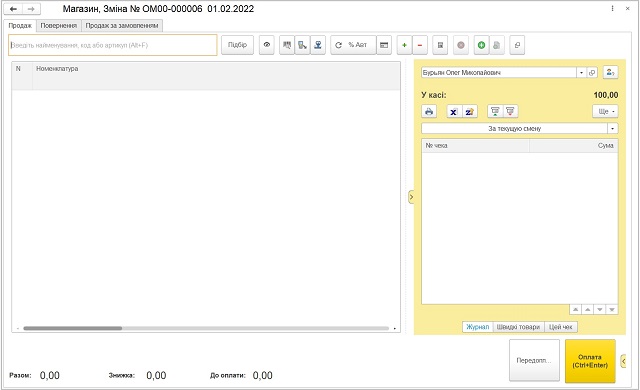This screenshot has height=390, width=640.
Task: Click the У касі amount 100,00
Action: coord(606,95)
